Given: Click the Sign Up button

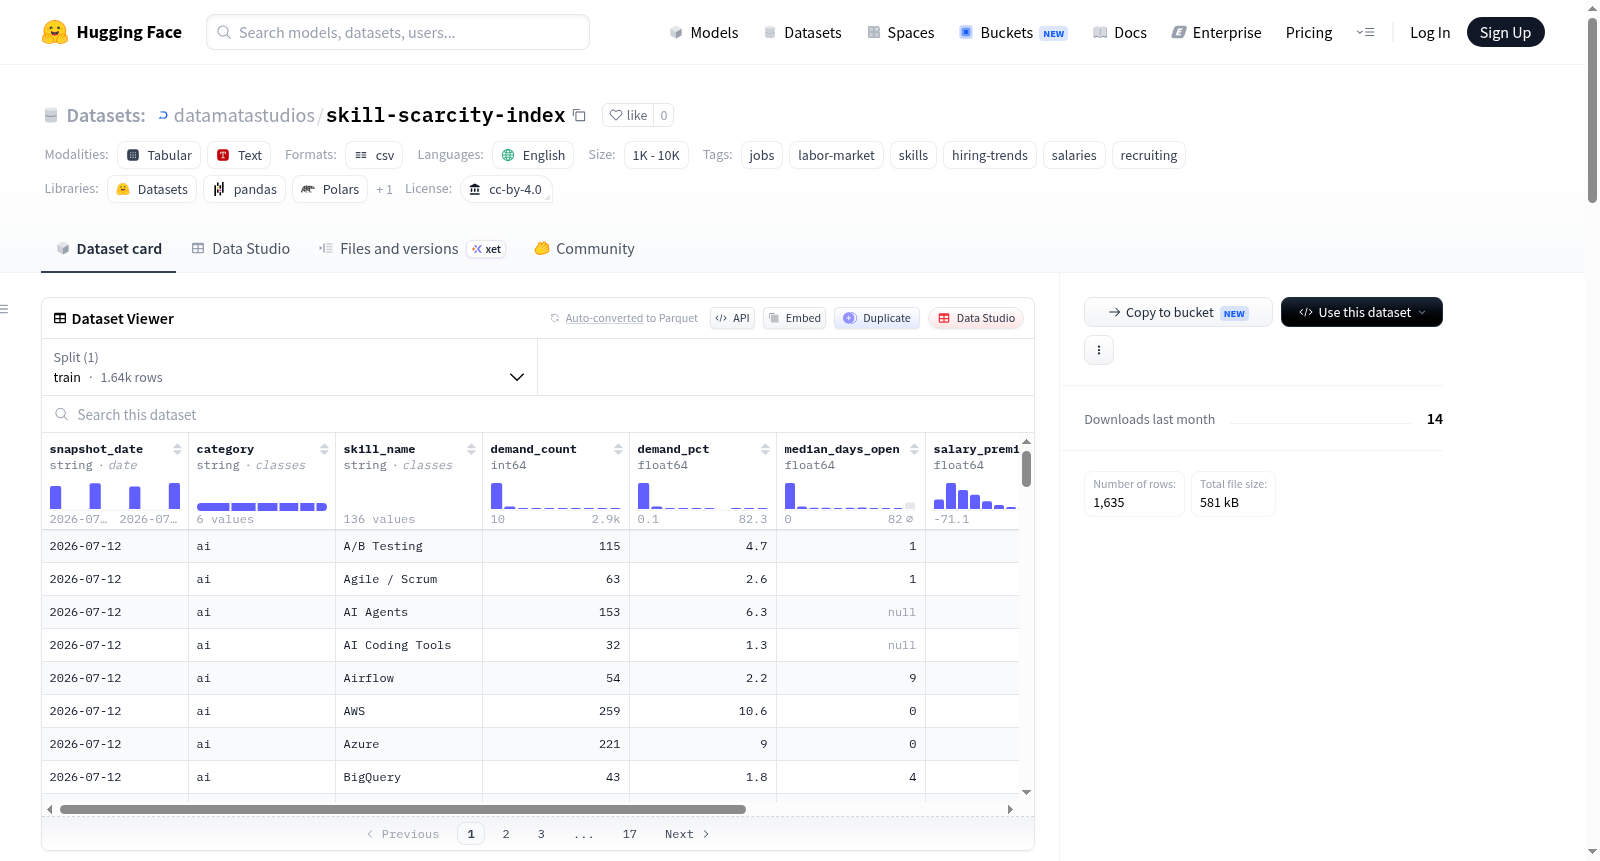Looking at the screenshot, I should click(x=1505, y=32).
